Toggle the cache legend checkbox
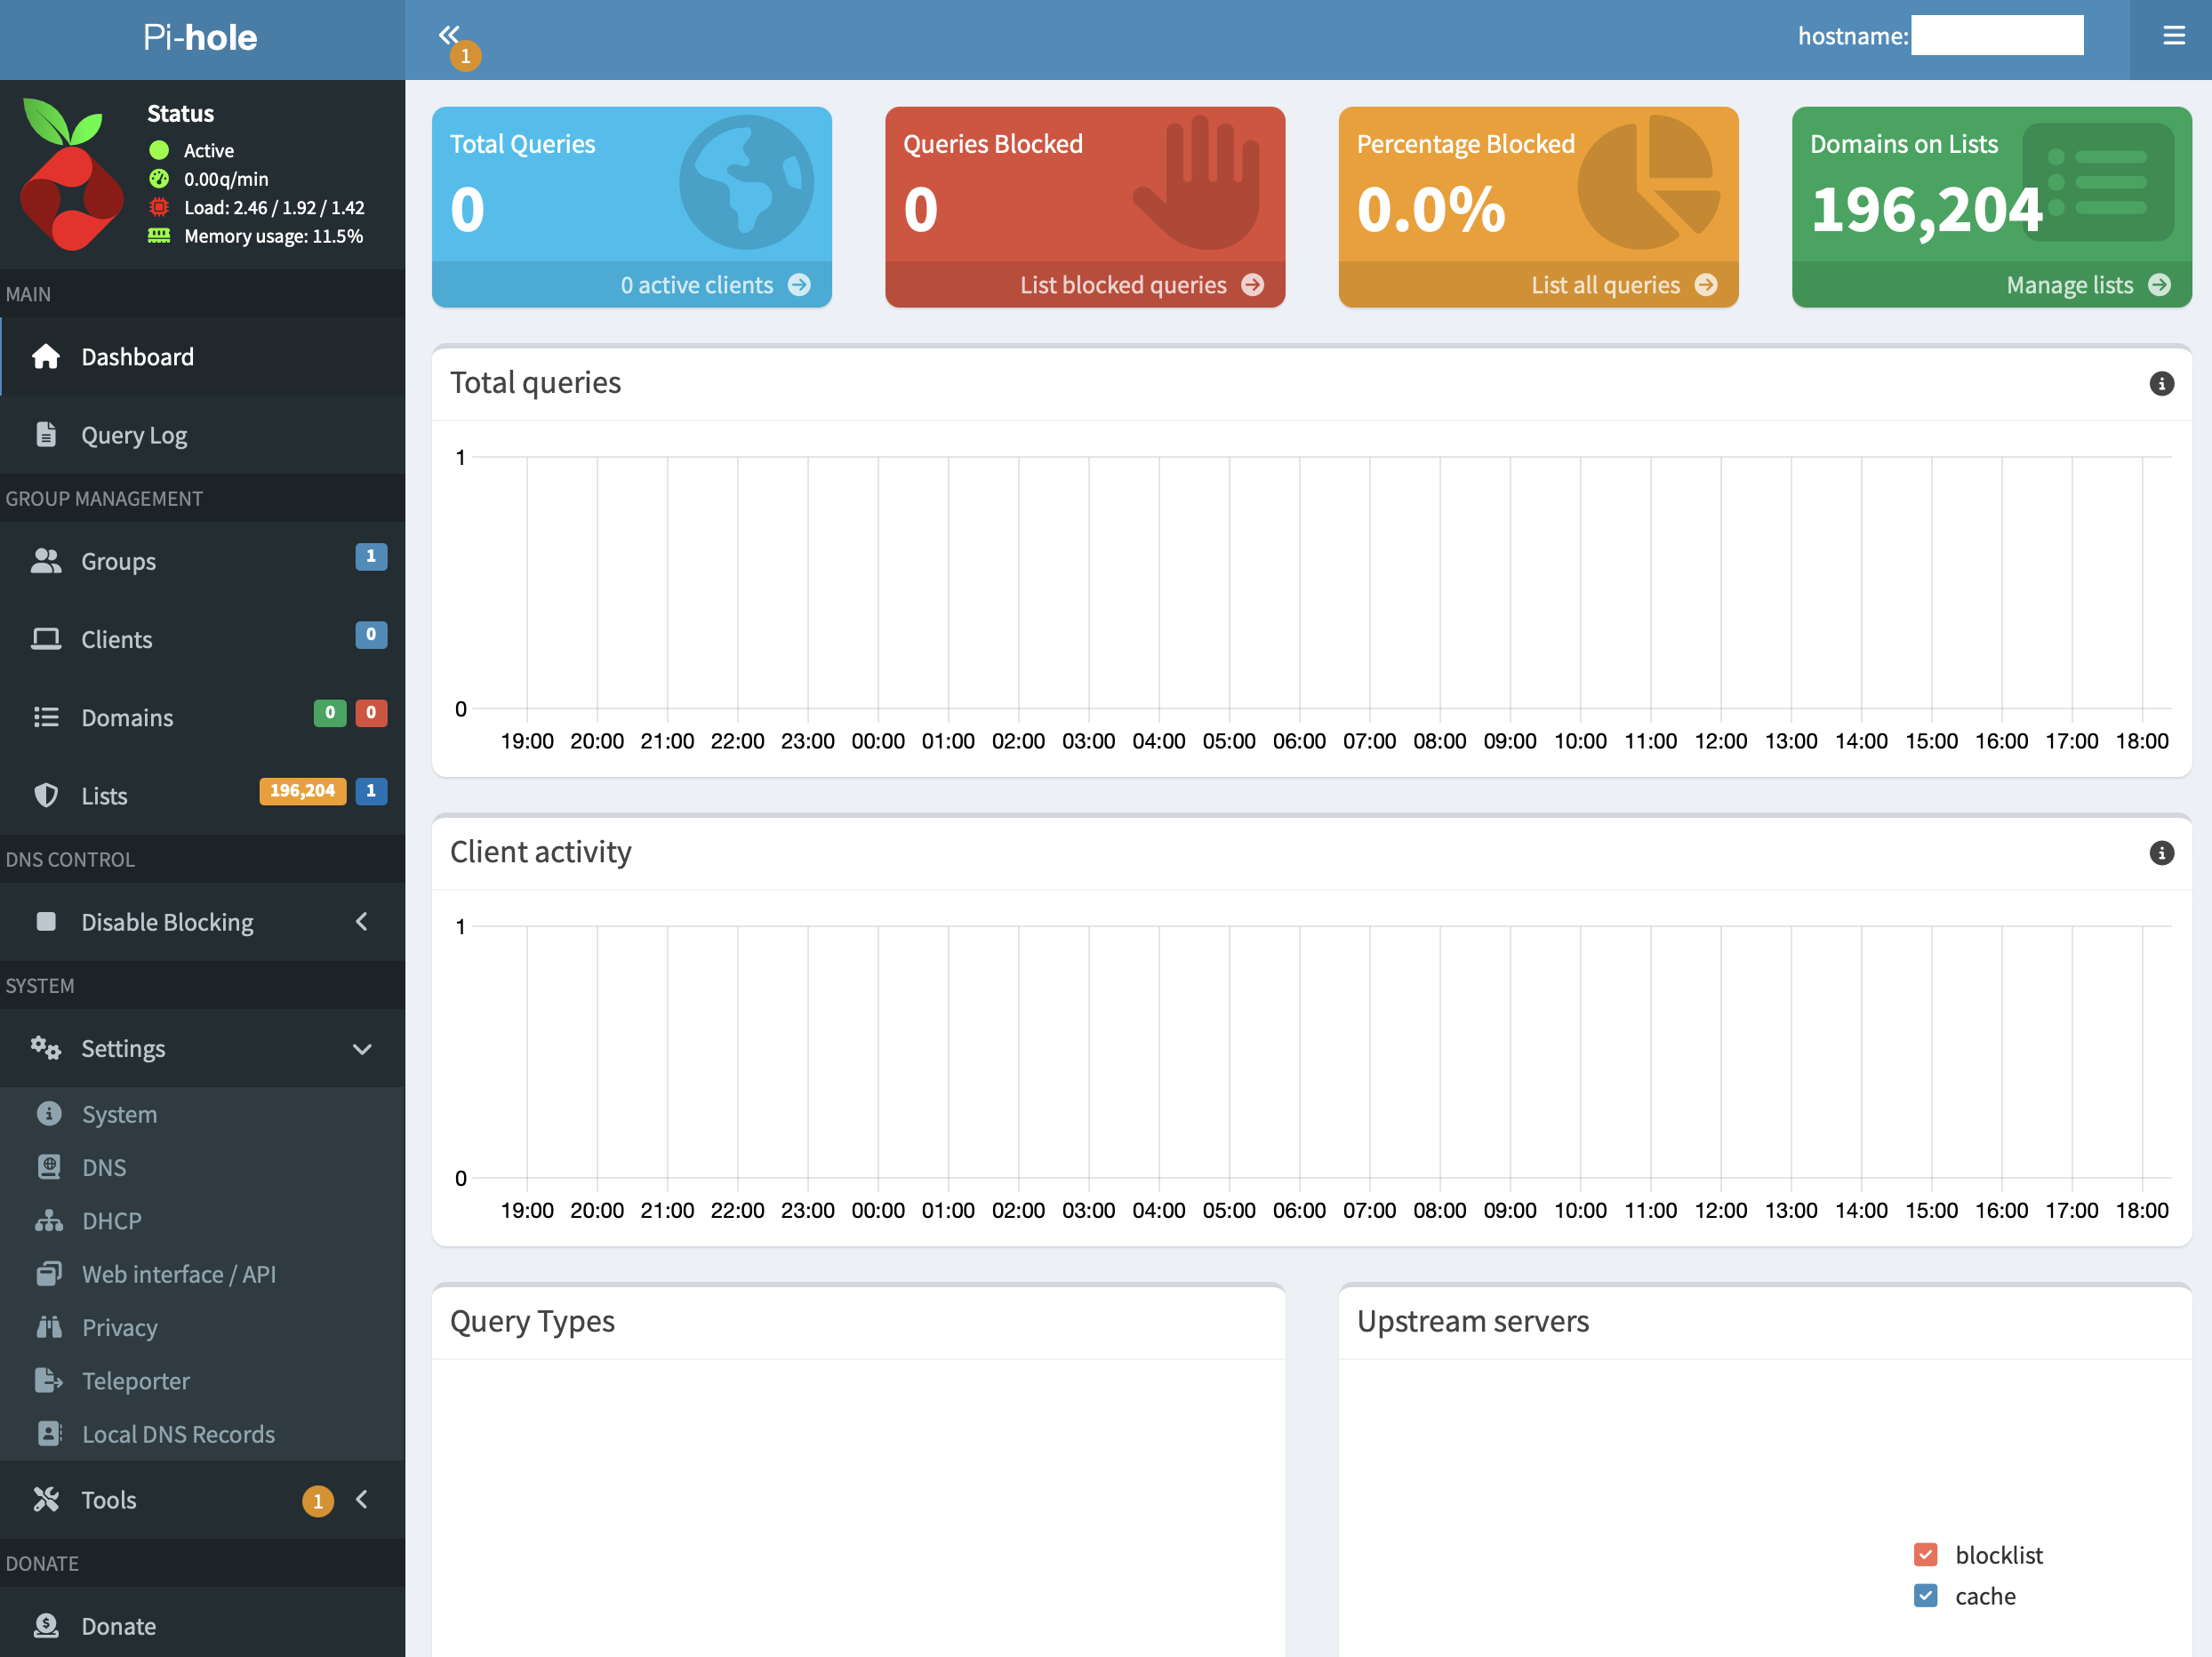Viewport: 2212px width, 1657px height. point(1925,1596)
